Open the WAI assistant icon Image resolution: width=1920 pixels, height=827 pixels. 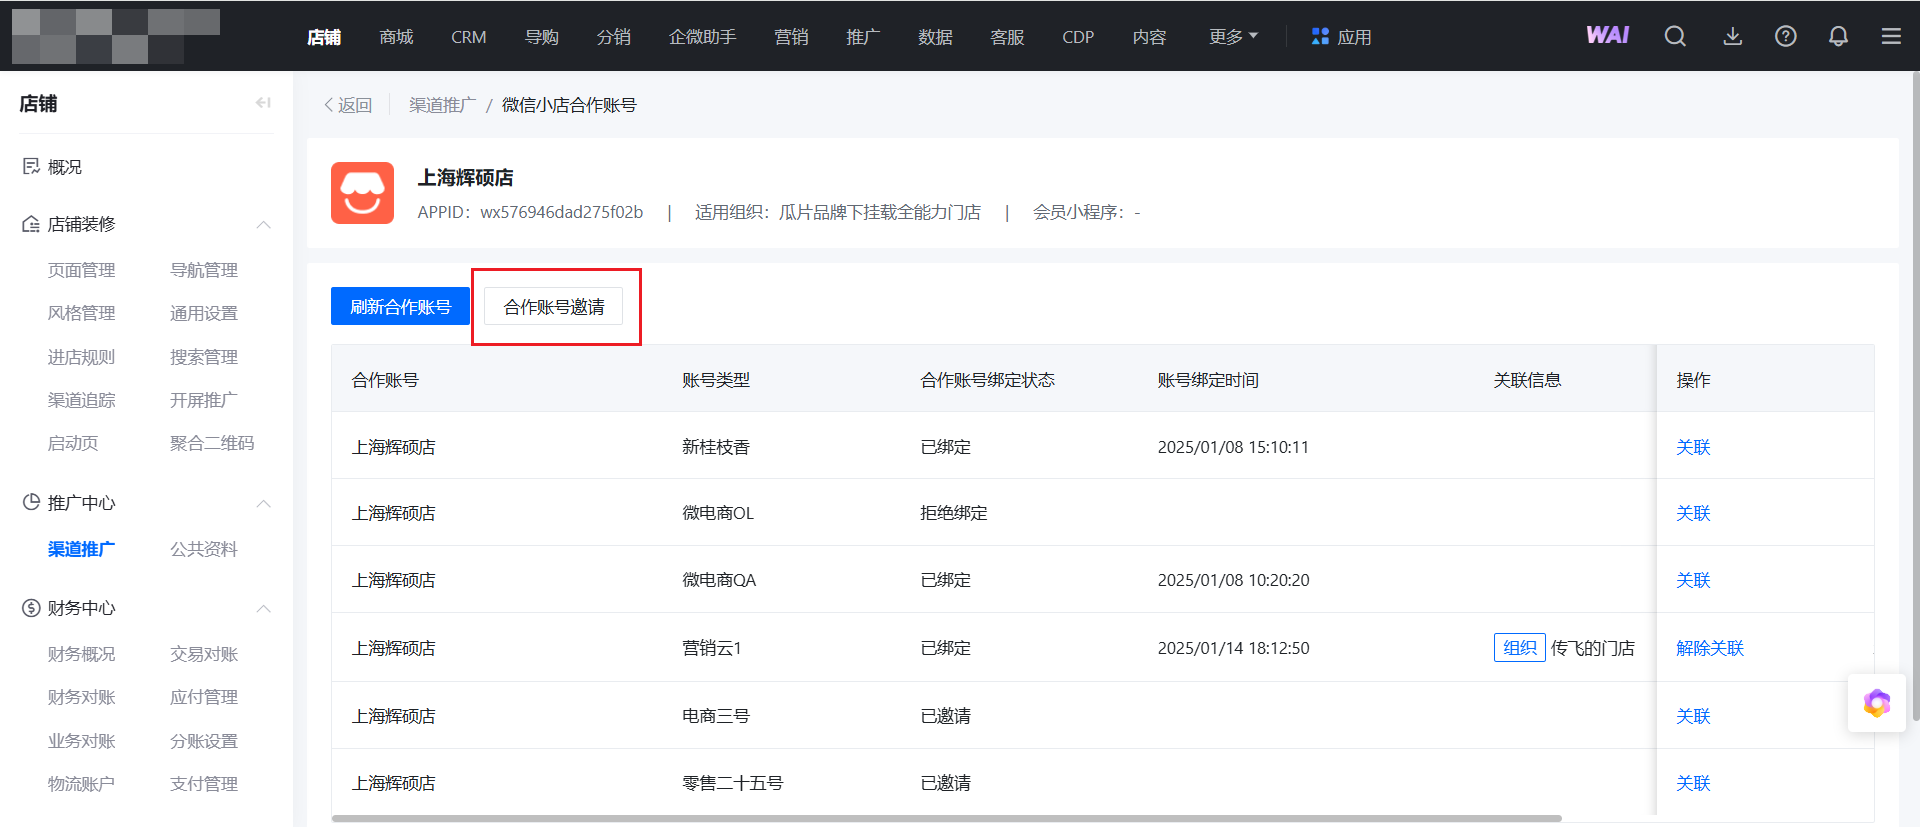1607,36
